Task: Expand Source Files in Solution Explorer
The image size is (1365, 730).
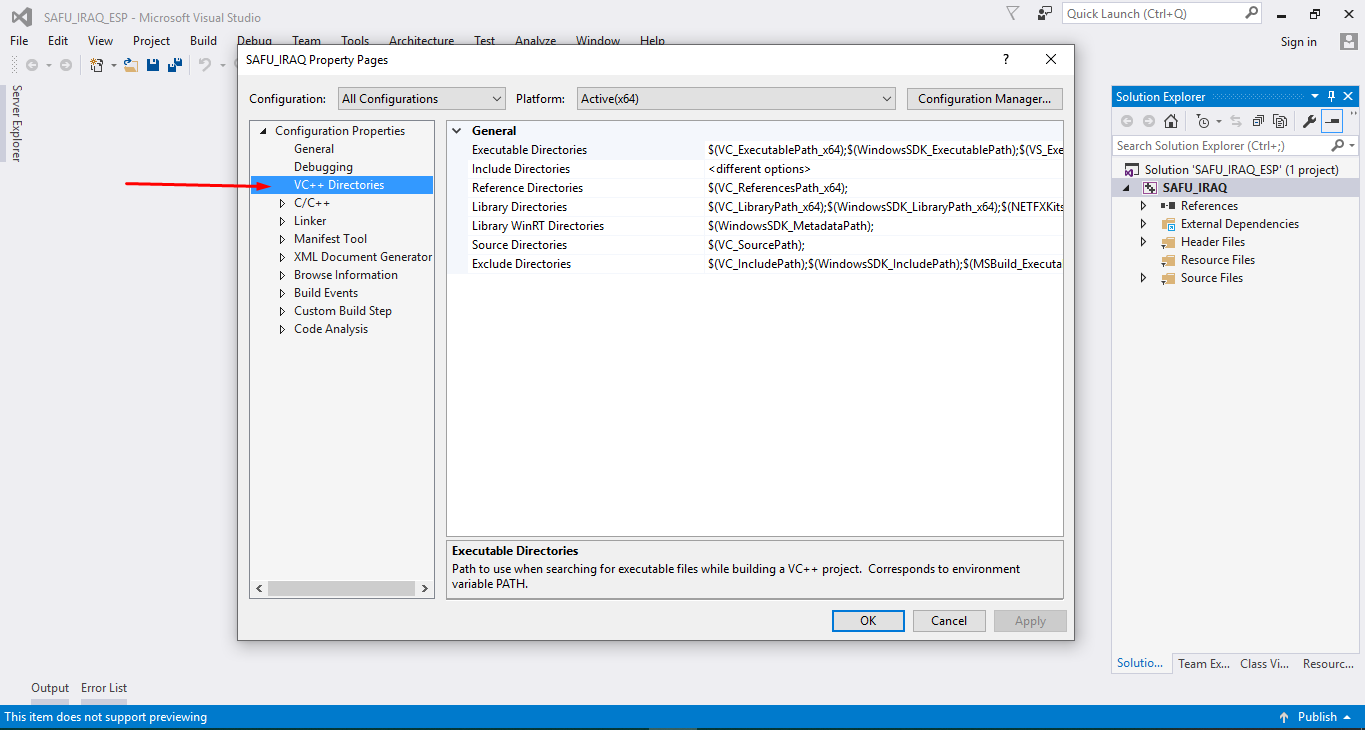Action: click(1144, 278)
